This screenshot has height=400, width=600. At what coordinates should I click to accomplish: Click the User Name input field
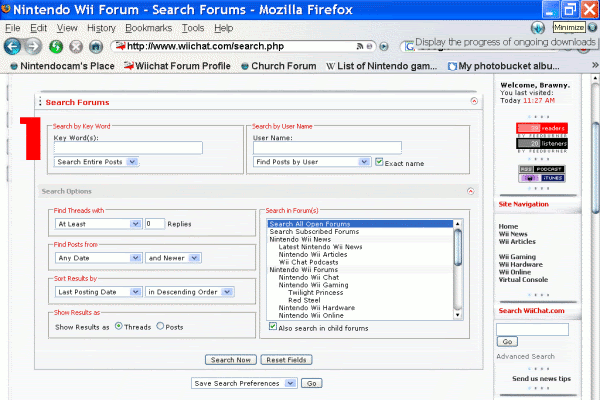tap(327, 148)
